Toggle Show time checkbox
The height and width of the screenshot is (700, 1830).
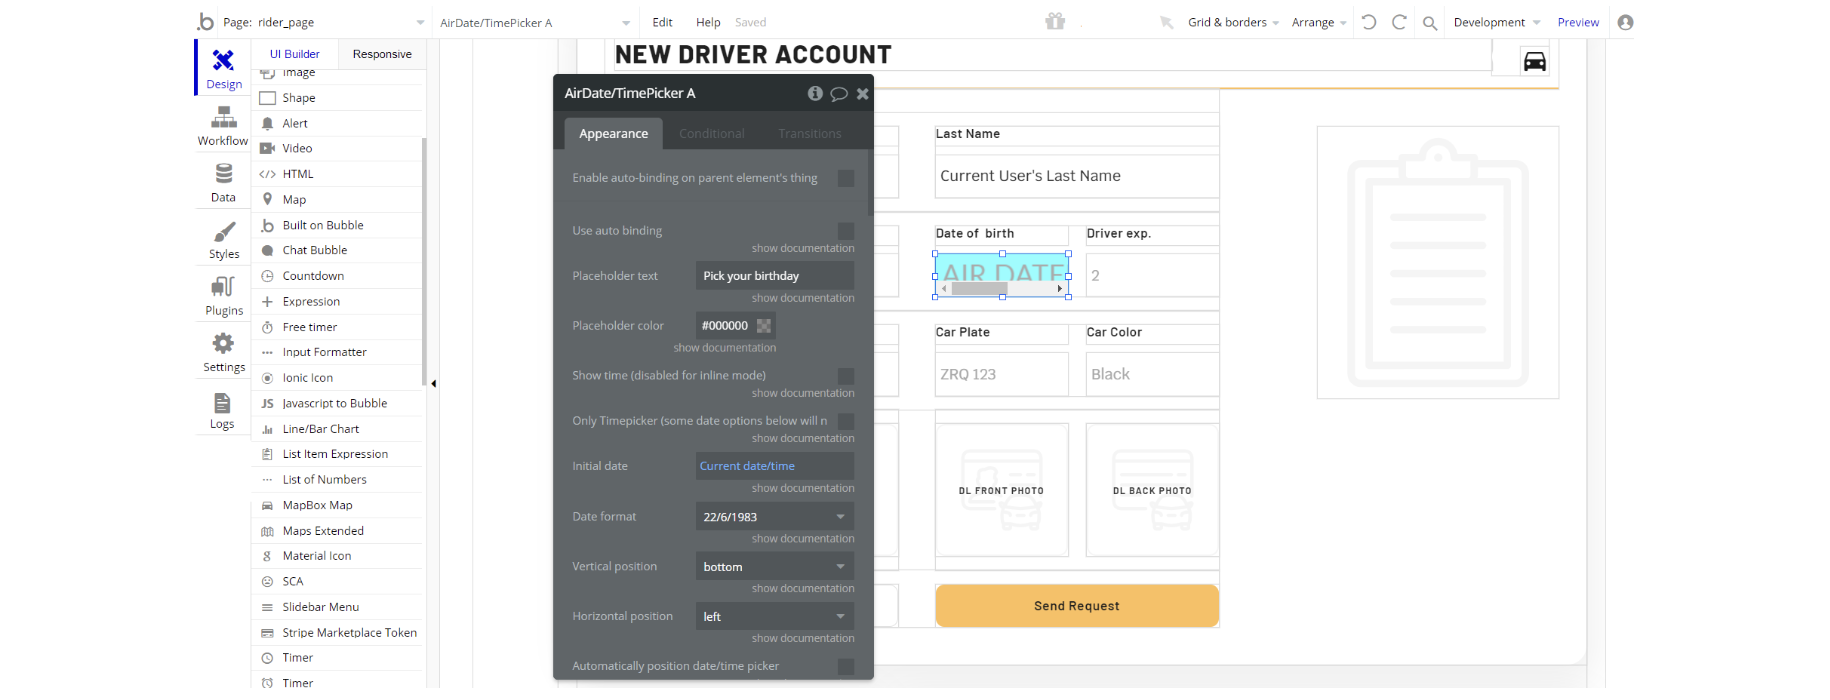(846, 376)
